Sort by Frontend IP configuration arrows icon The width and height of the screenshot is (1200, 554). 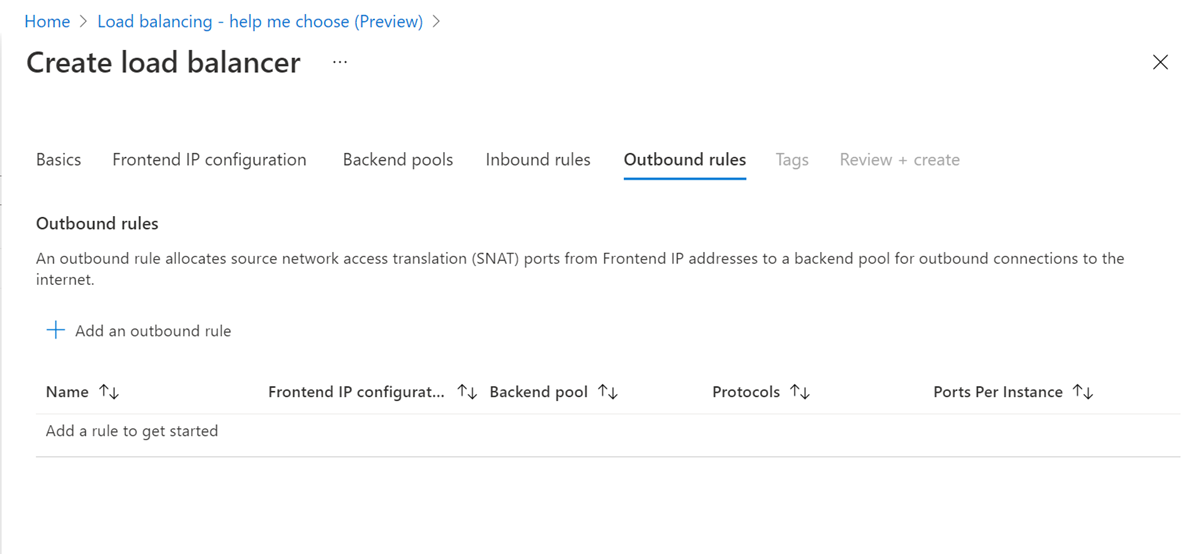coord(467,392)
